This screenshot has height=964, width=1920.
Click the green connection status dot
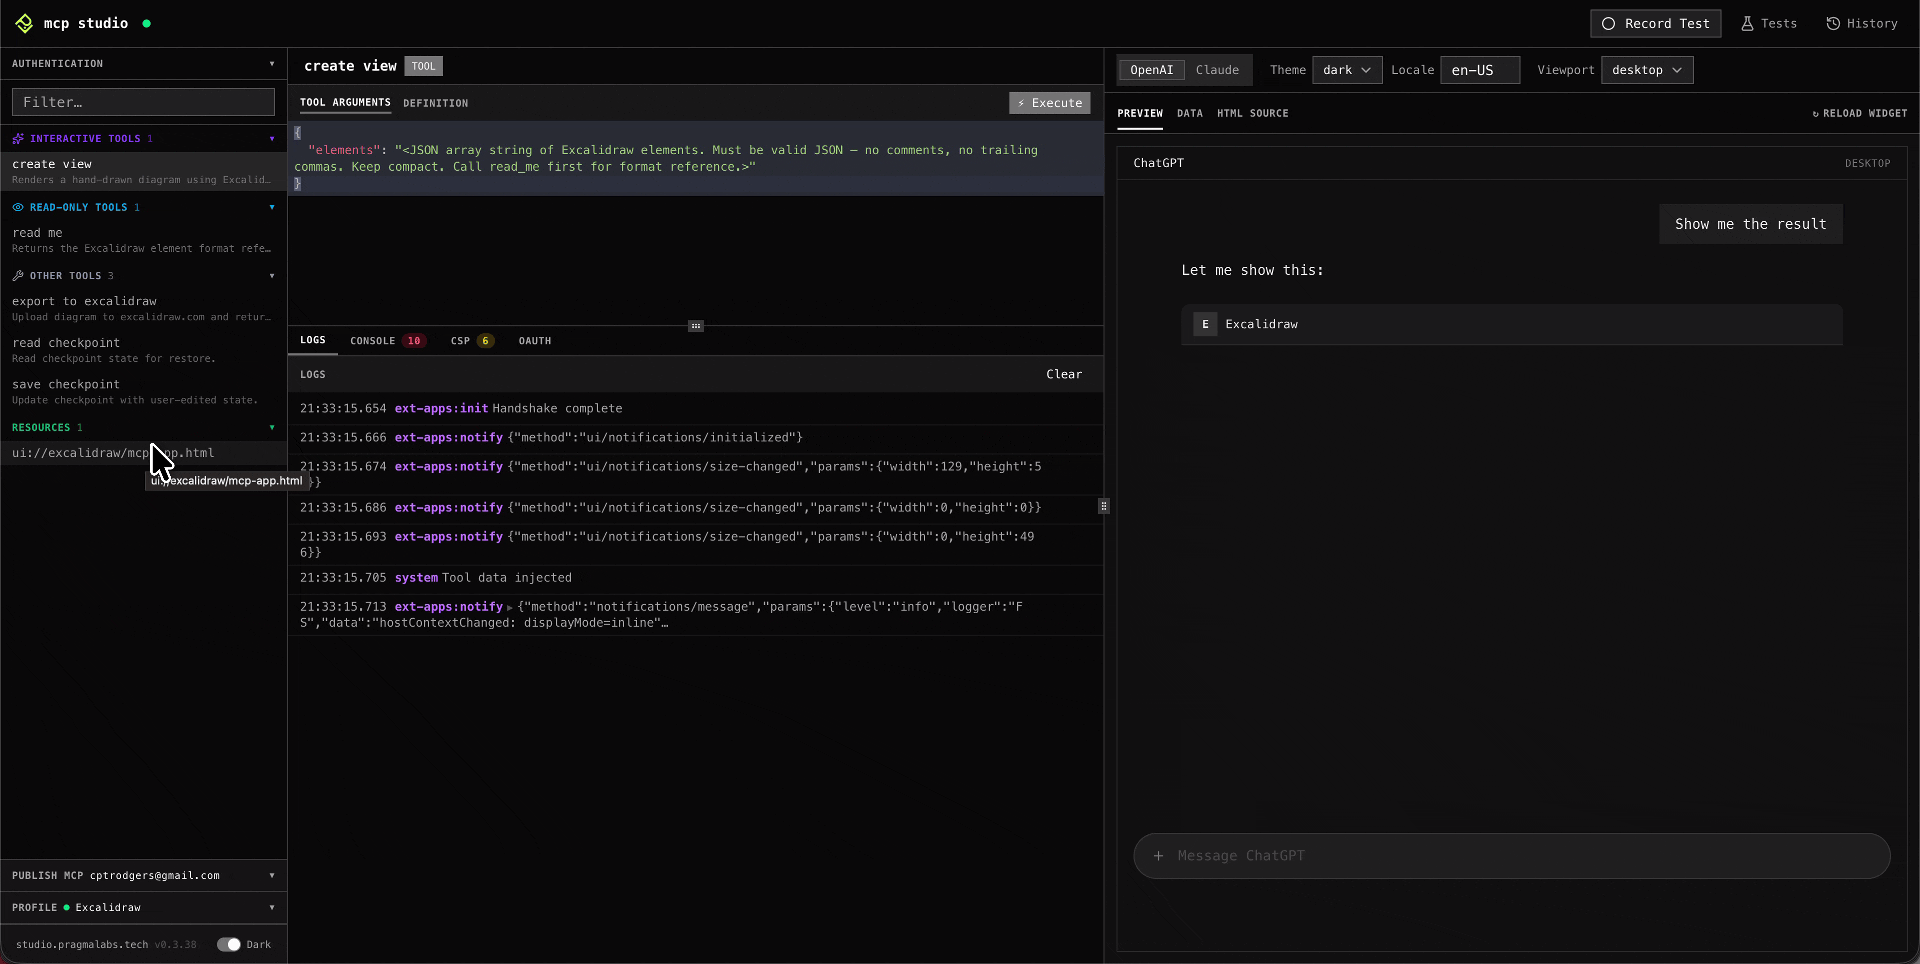click(x=146, y=23)
